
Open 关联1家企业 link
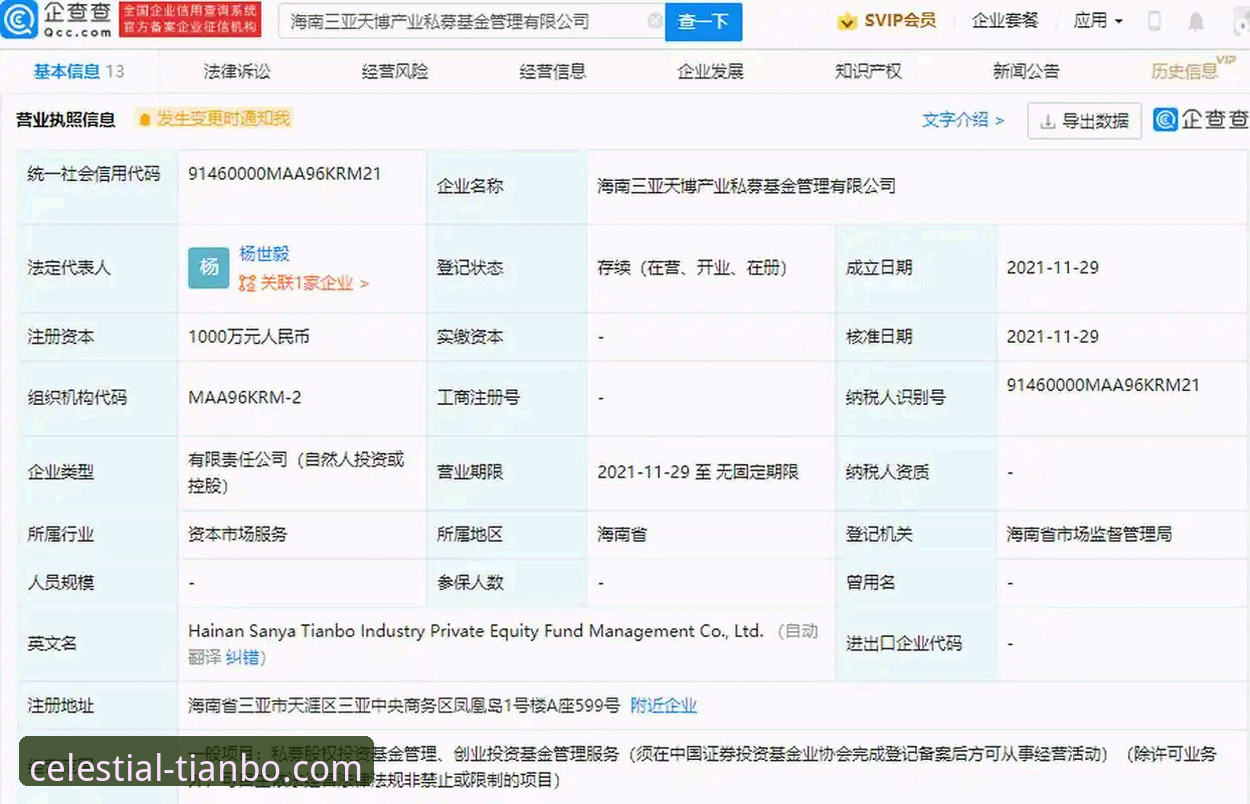pyautogui.click(x=304, y=283)
